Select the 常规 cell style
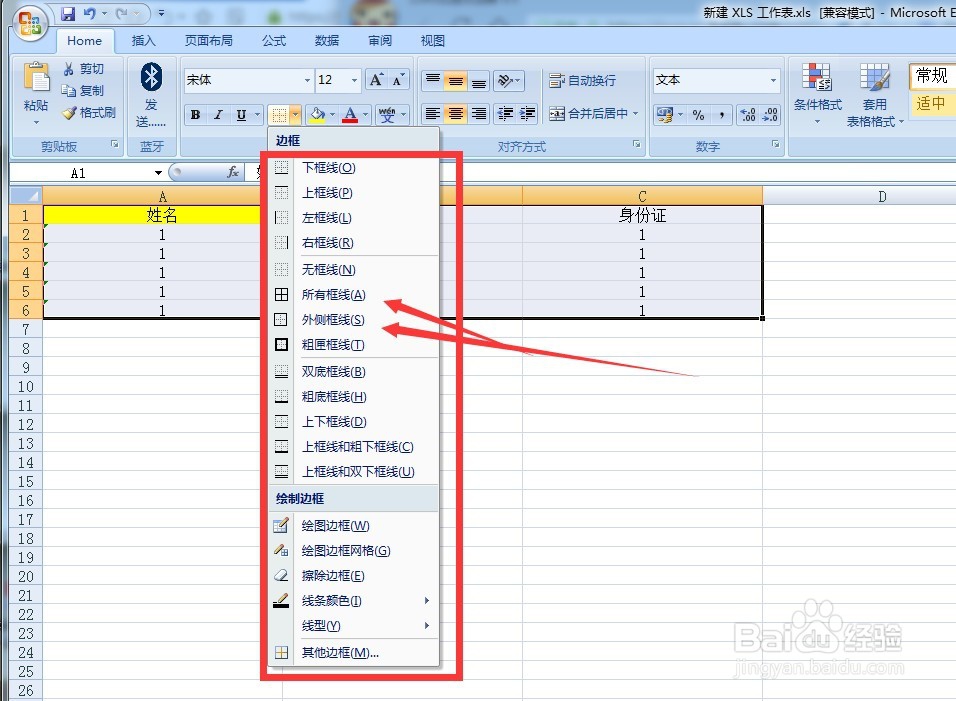Viewport: 956px width, 701px height. pos(932,76)
